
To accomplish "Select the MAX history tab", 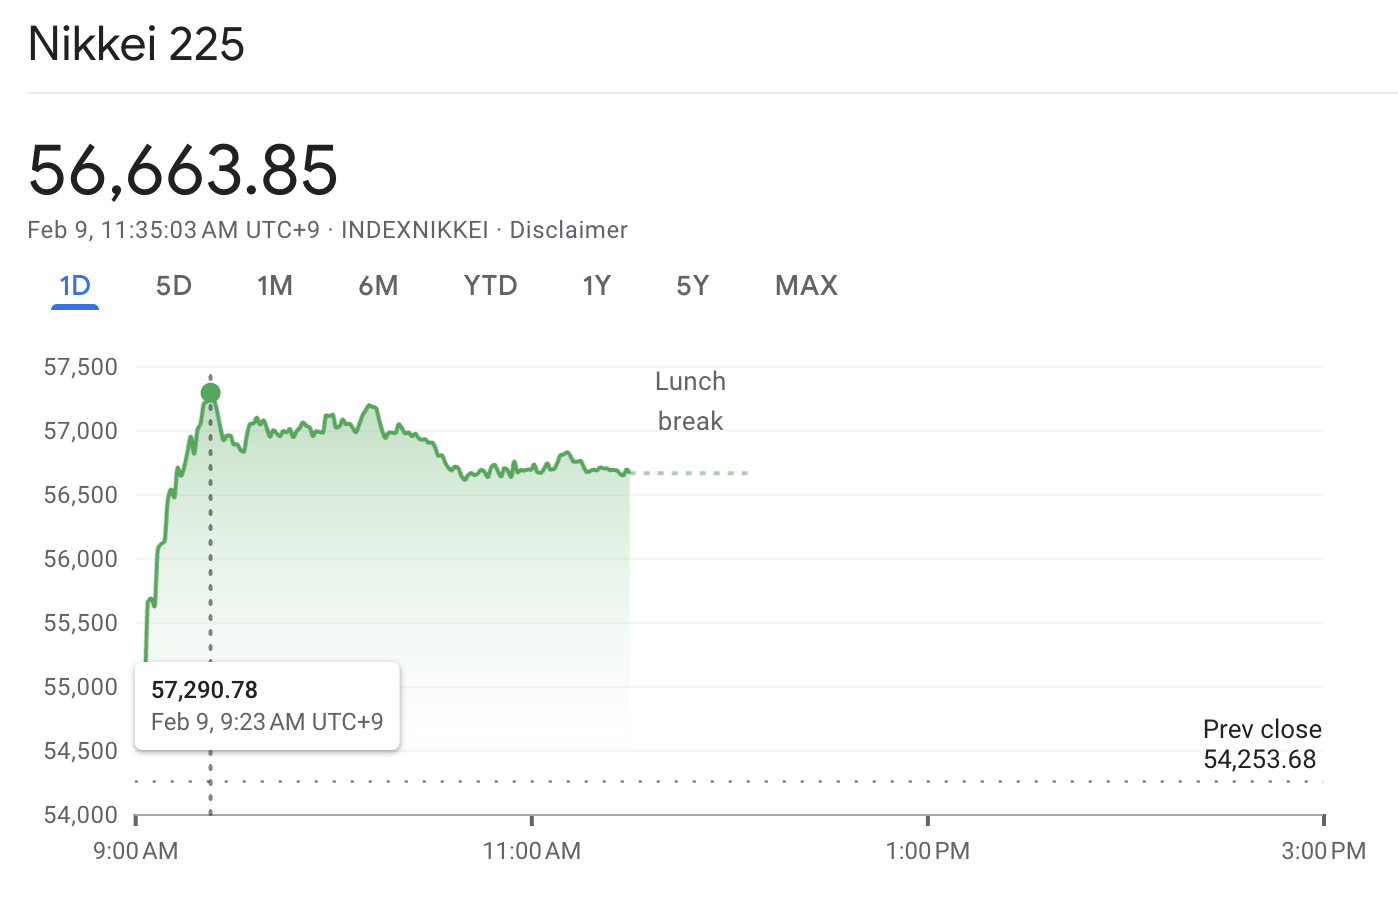I will coord(805,286).
